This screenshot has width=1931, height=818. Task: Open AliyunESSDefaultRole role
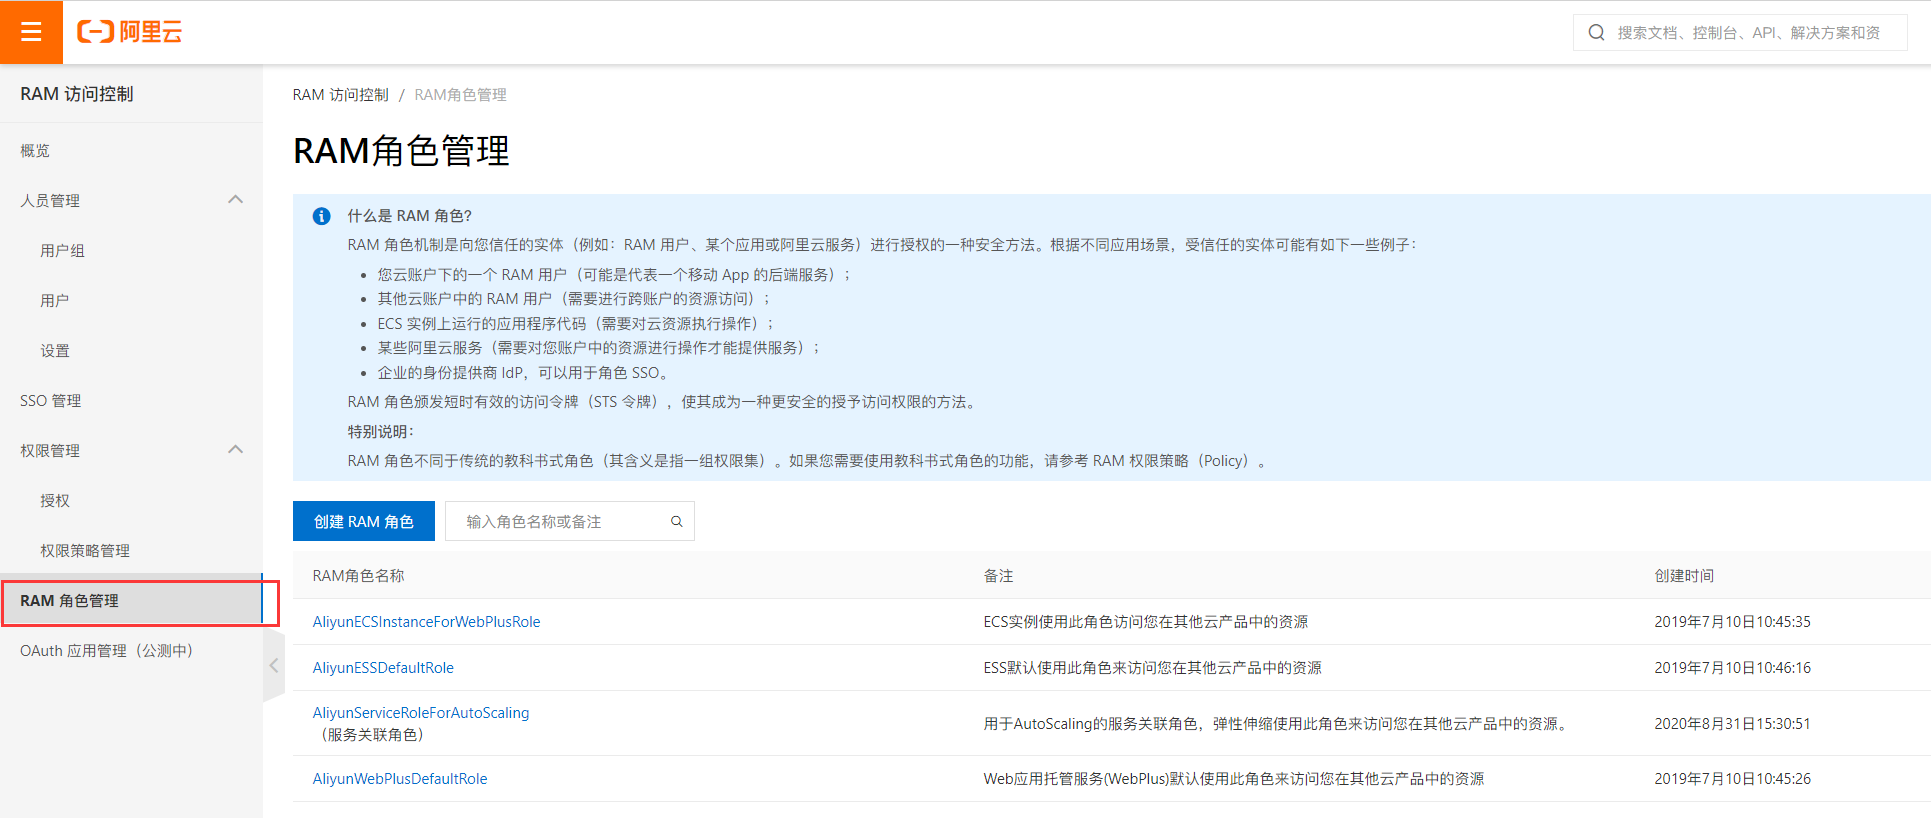[x=383, y=668]
